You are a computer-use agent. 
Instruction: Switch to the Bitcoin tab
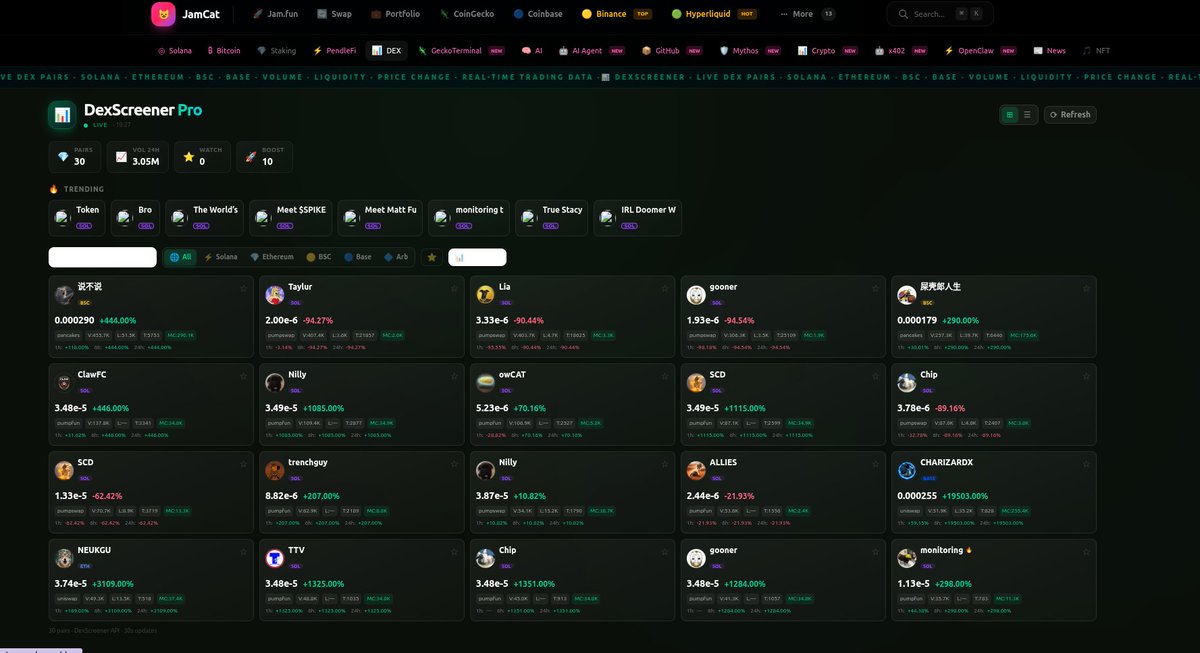[224, 50]
